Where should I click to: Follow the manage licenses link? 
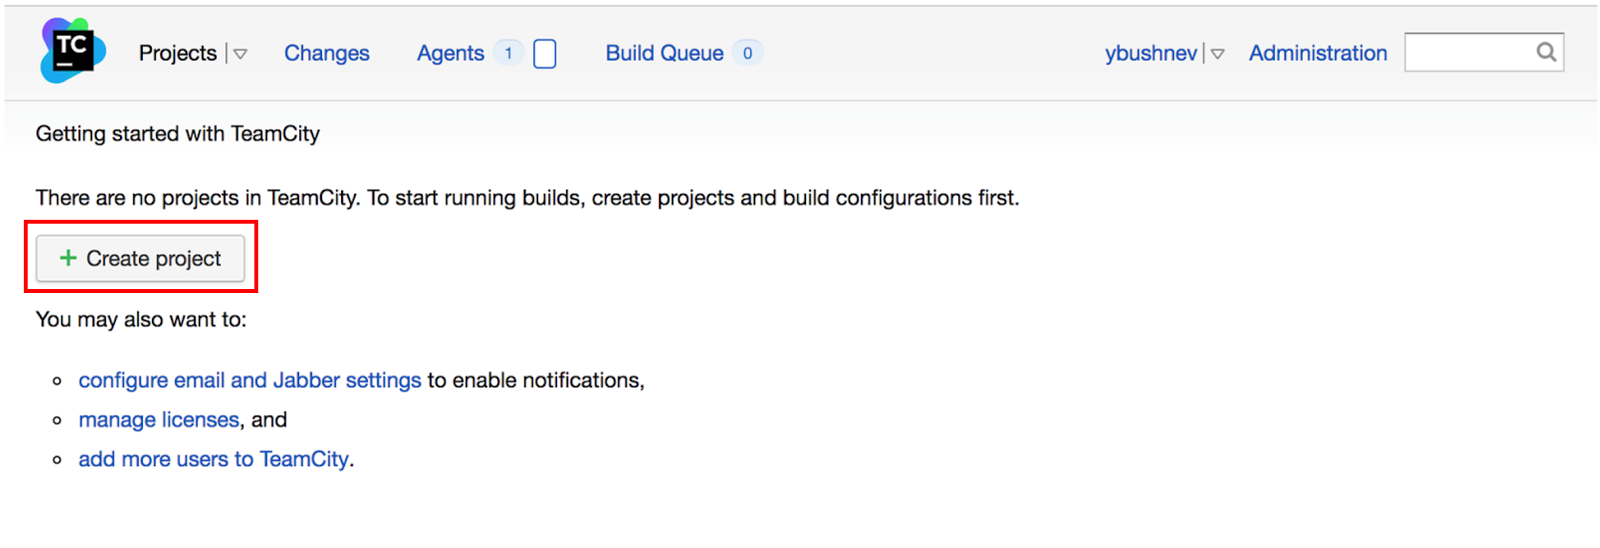159,420
